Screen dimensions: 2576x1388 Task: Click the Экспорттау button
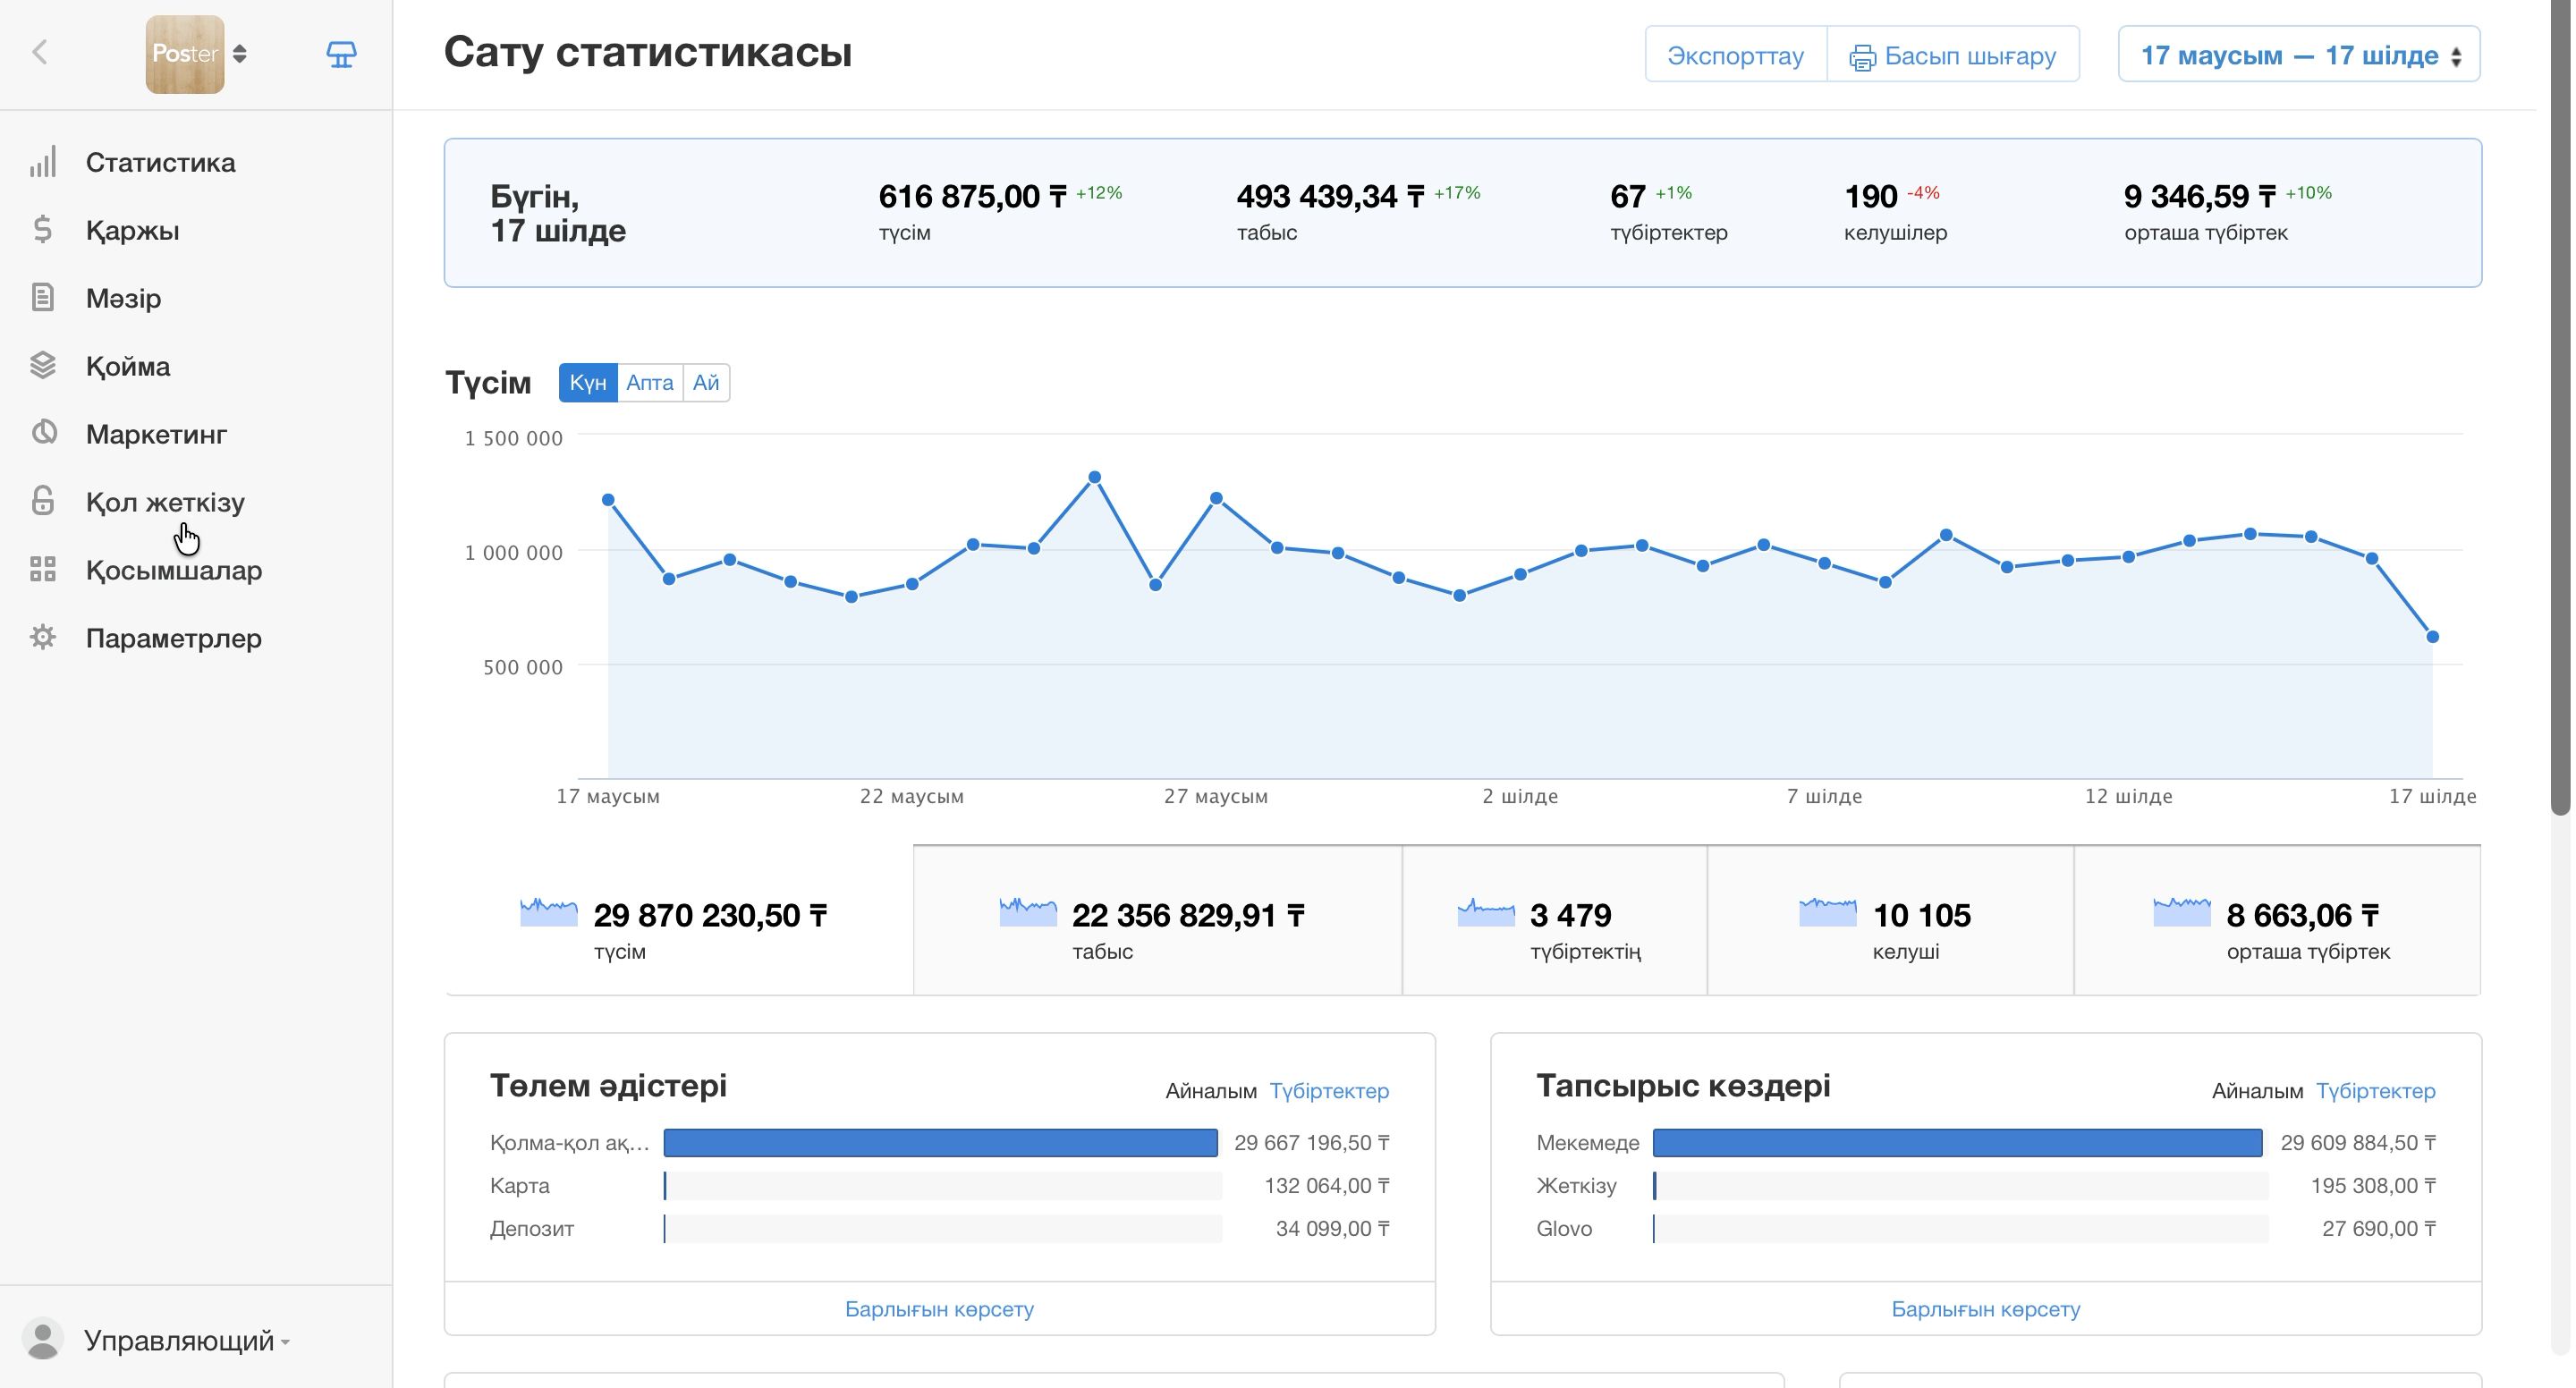[1735, 54]
